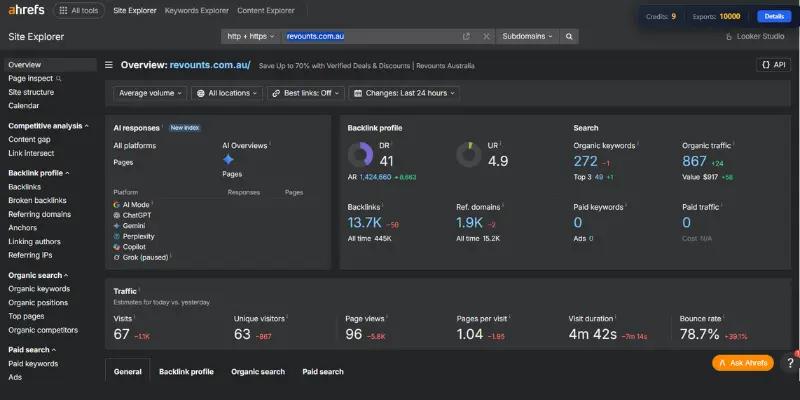Click the Details button
This screenshot has width=800, height=400.
774,16
